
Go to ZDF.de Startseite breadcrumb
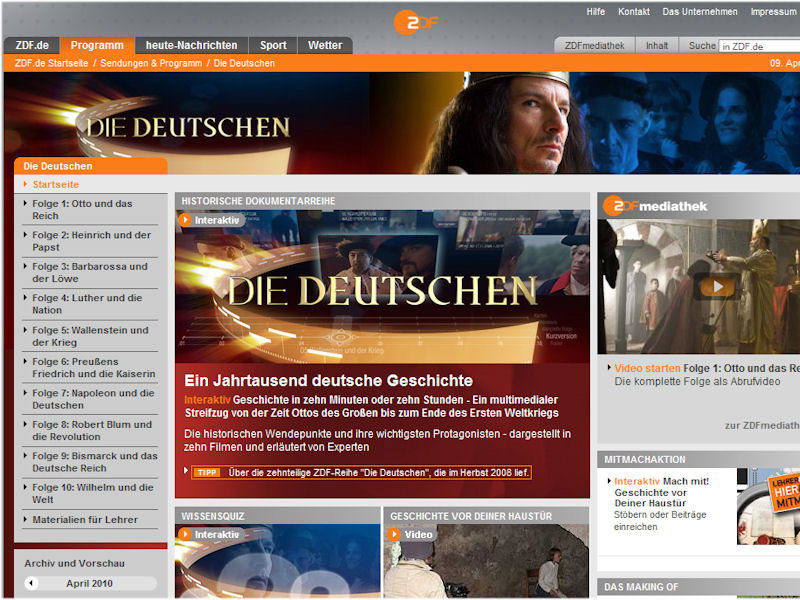(x=51, y=63)
